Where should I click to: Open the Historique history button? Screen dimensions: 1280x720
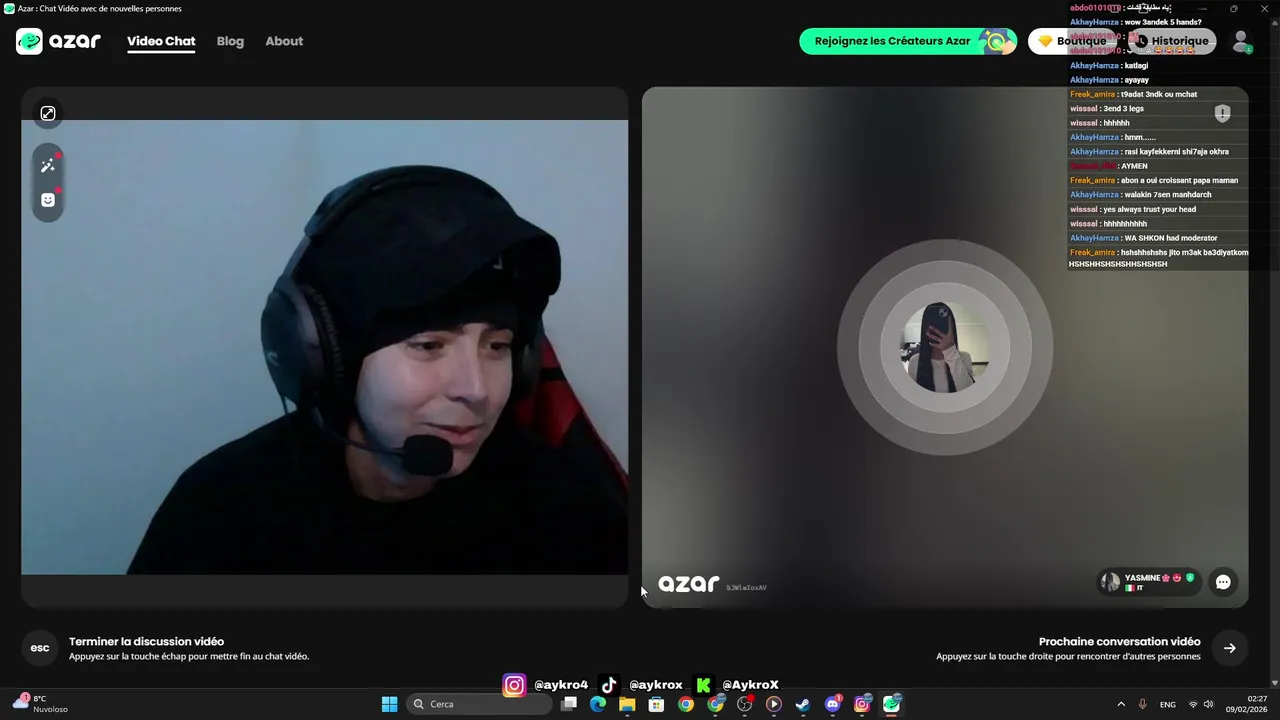click(1171, 41)
